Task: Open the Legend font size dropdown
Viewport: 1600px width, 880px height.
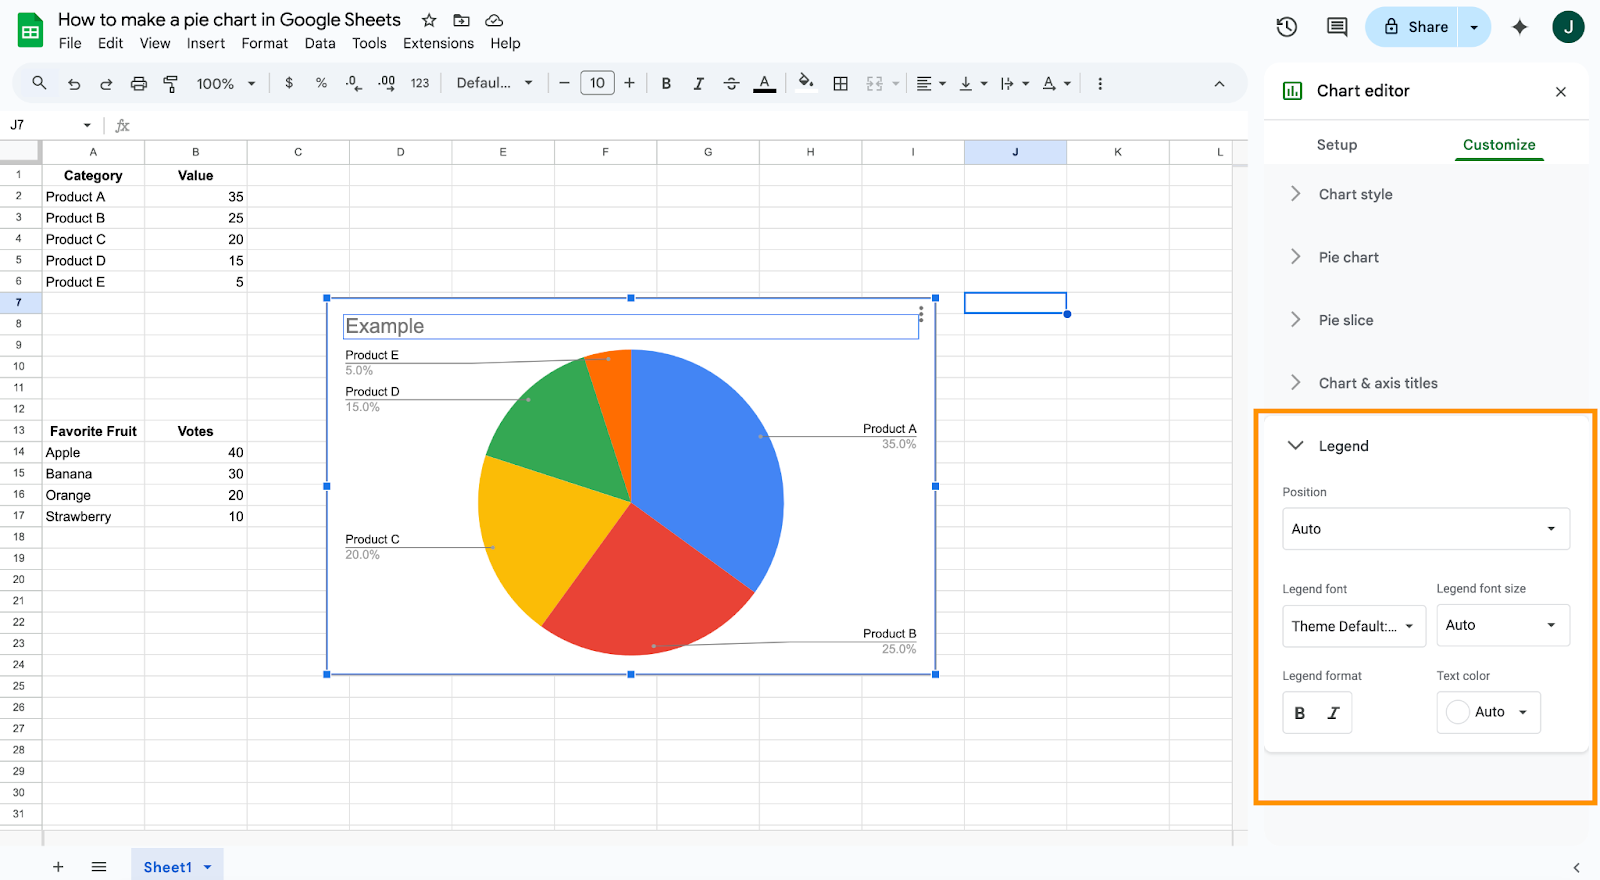Action: pos(1502,625)
